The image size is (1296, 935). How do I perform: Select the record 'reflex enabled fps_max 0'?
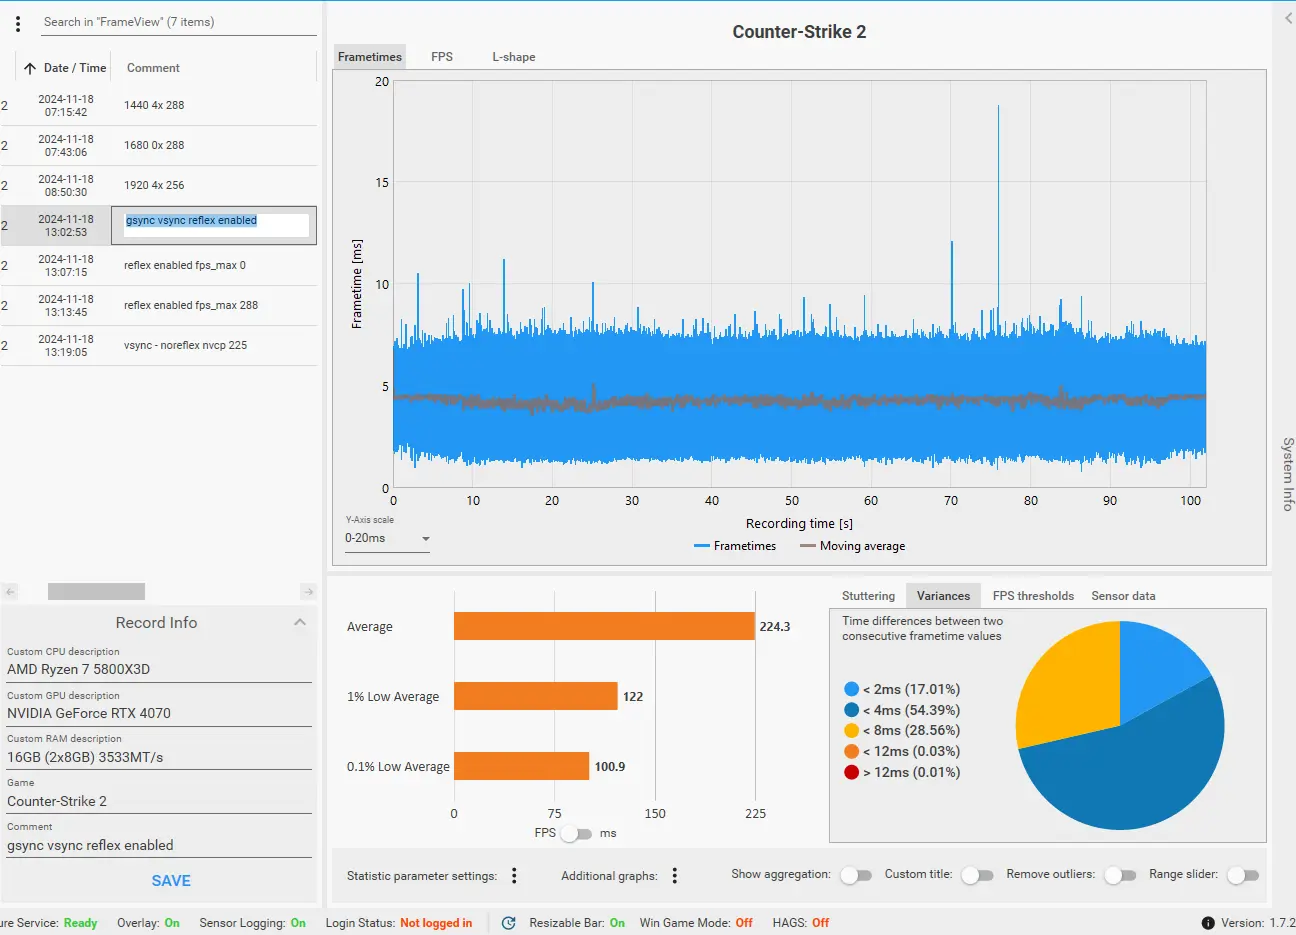tap(159, 265)
